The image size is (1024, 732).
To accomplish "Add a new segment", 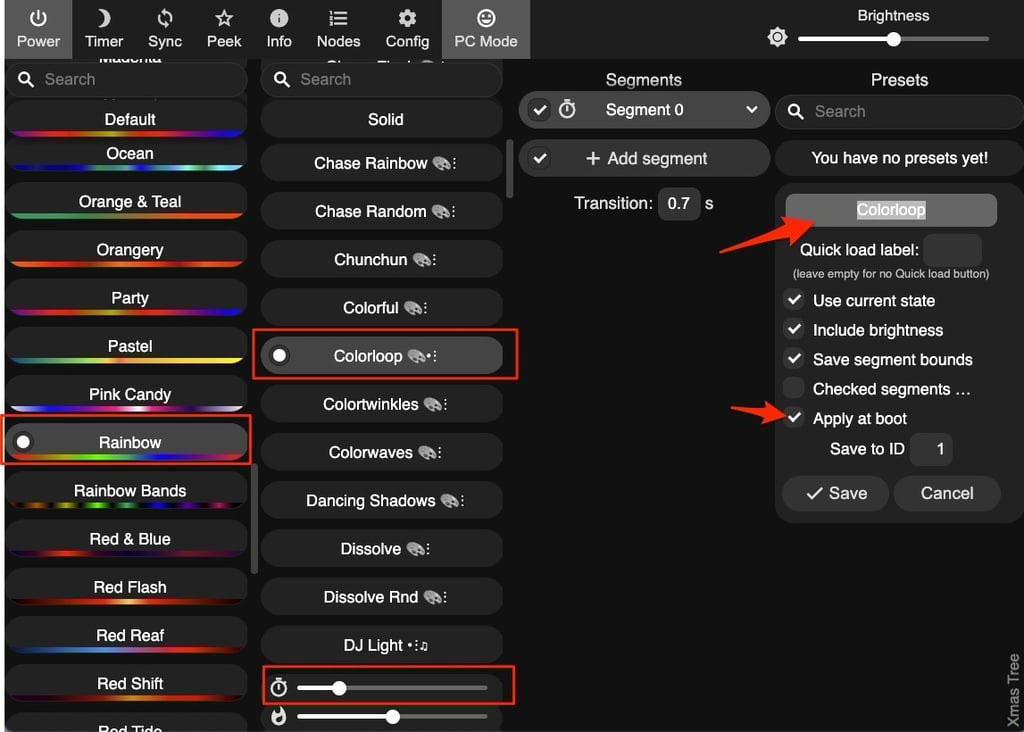I will [x=646, y=159].
